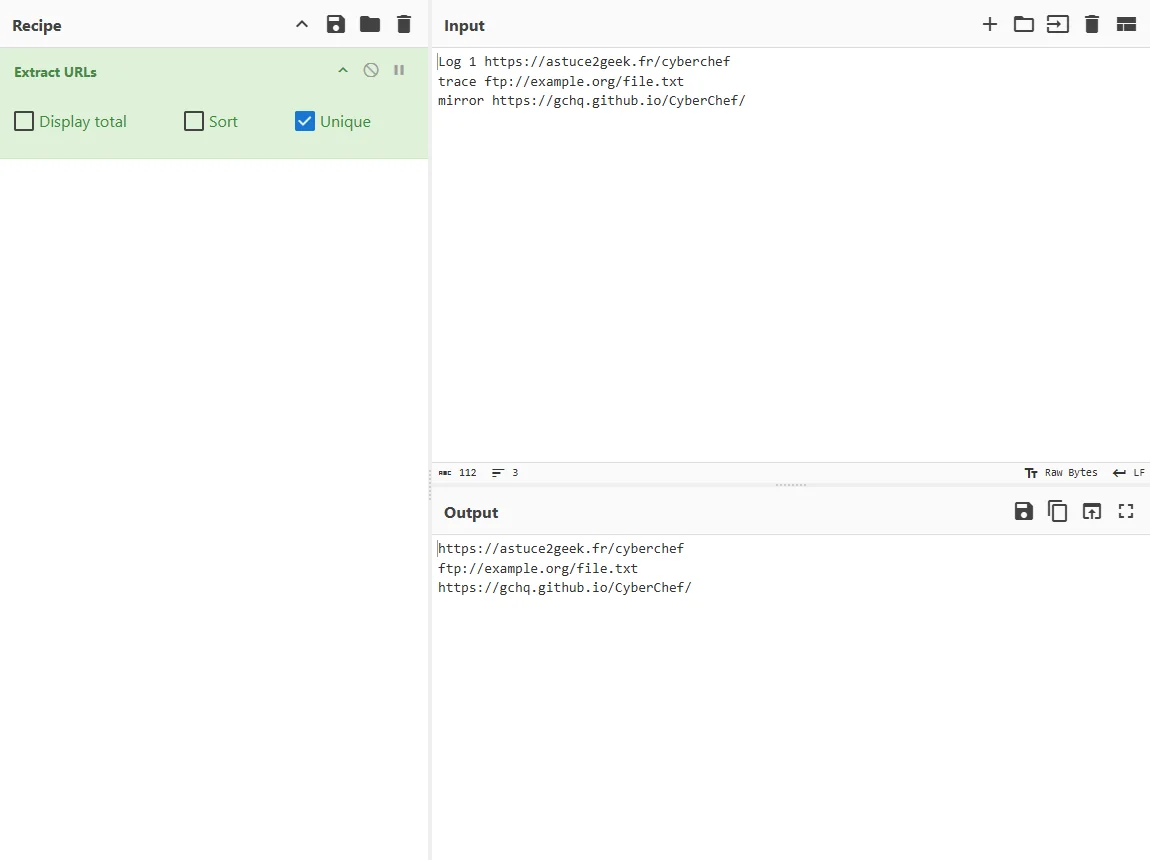Disable the Extract URLs operation

[371, 70]
